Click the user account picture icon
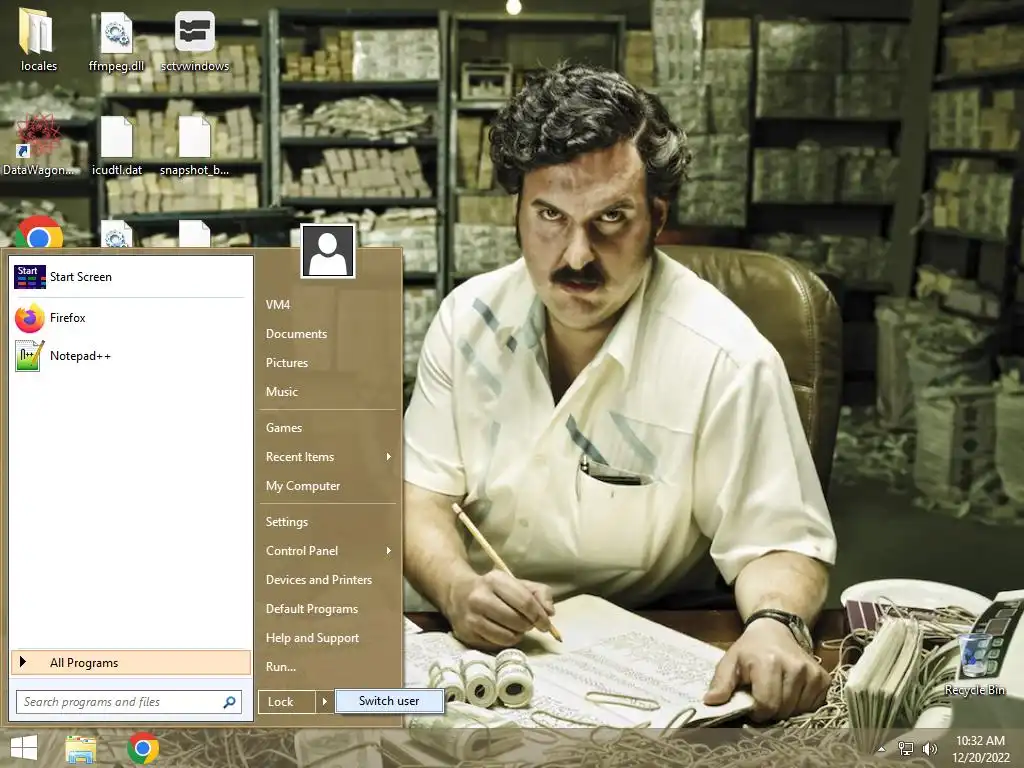Image resolution: width=1024 pixels, height=768 pixels. [x=328, y=251]
